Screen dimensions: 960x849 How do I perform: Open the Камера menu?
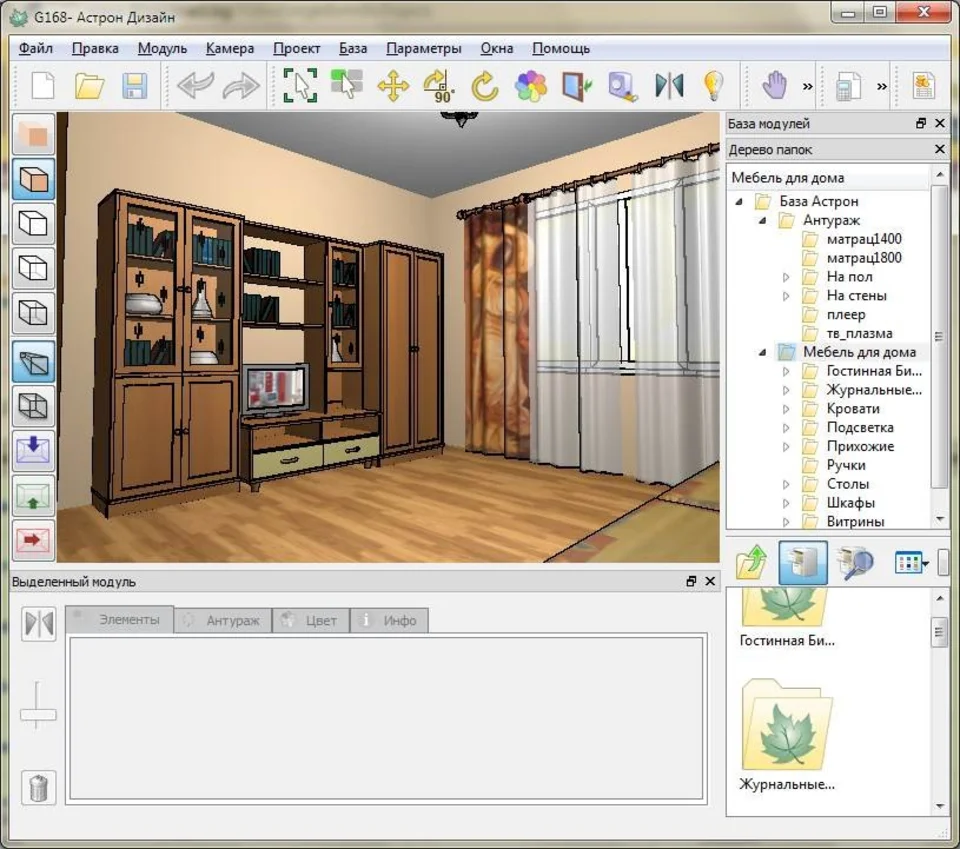point(230,48)
